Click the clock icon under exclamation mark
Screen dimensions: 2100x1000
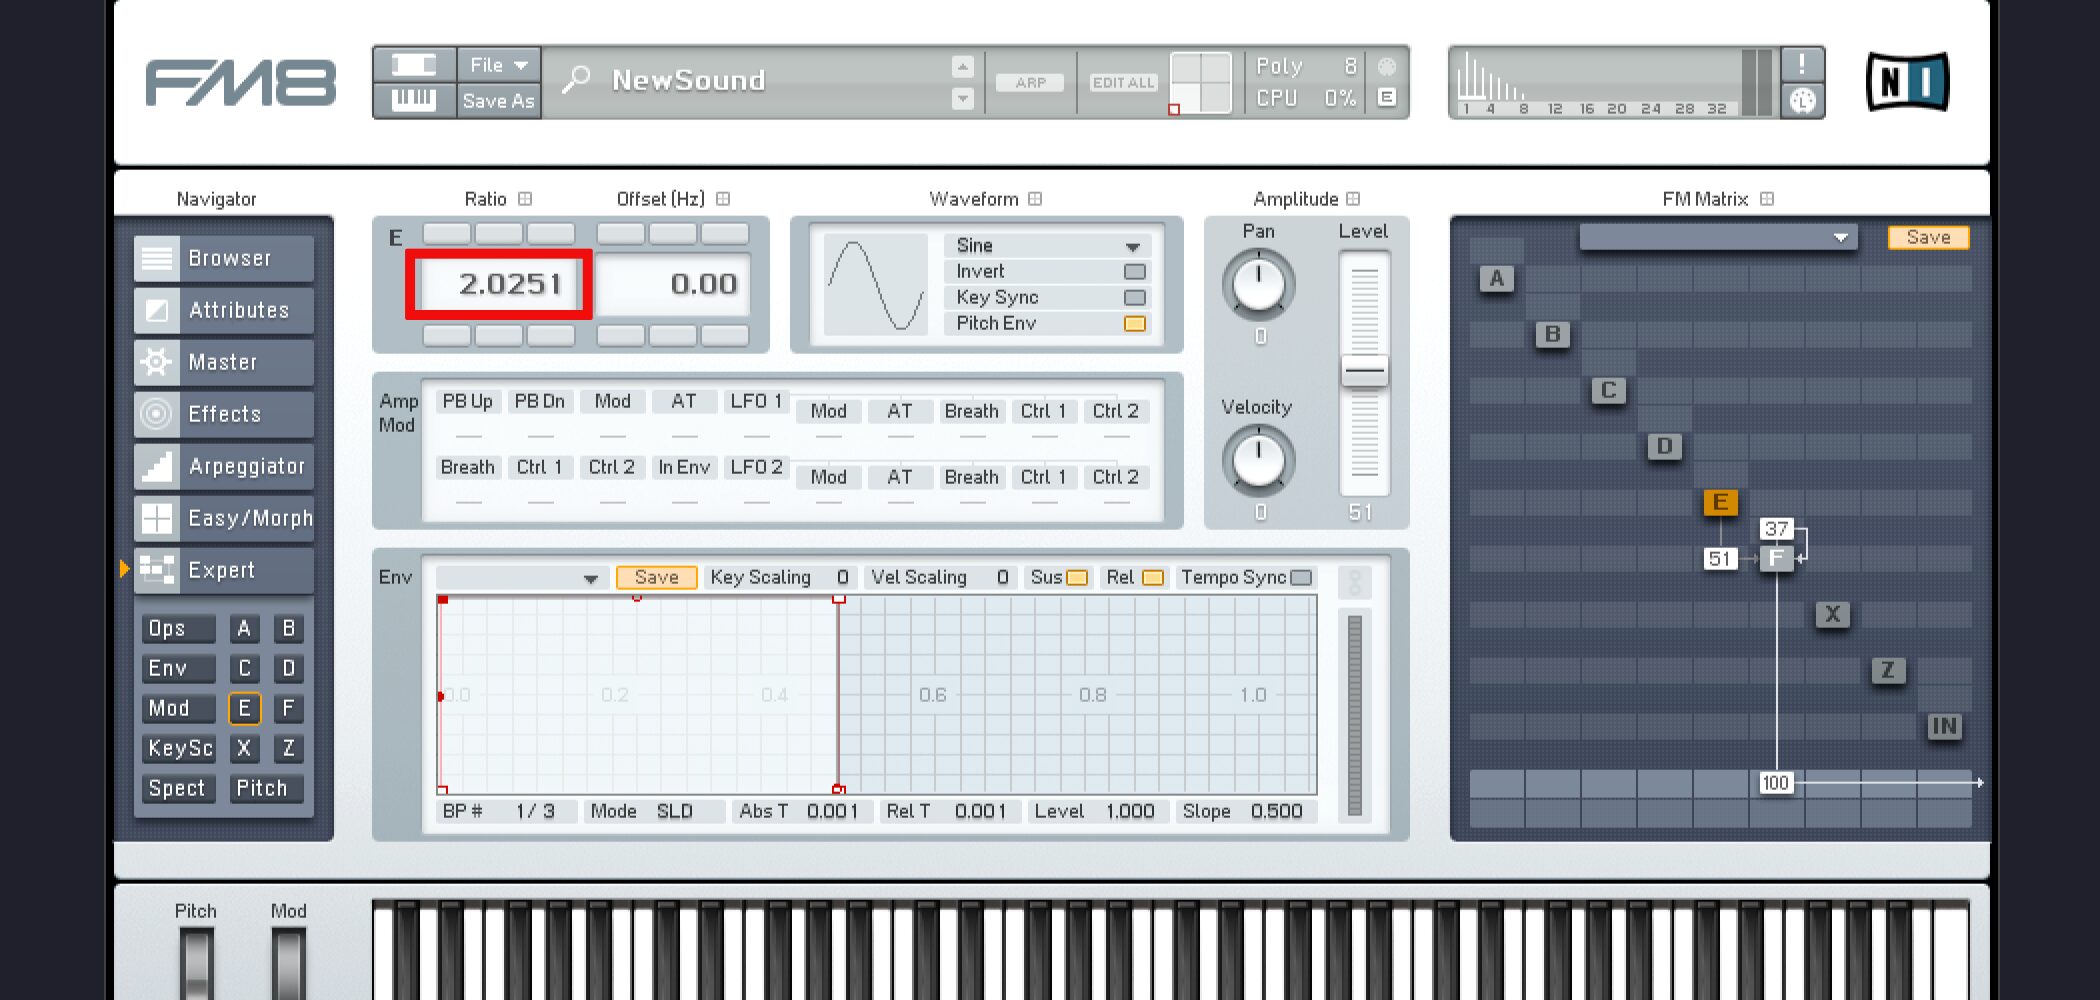pos(1802,100)
